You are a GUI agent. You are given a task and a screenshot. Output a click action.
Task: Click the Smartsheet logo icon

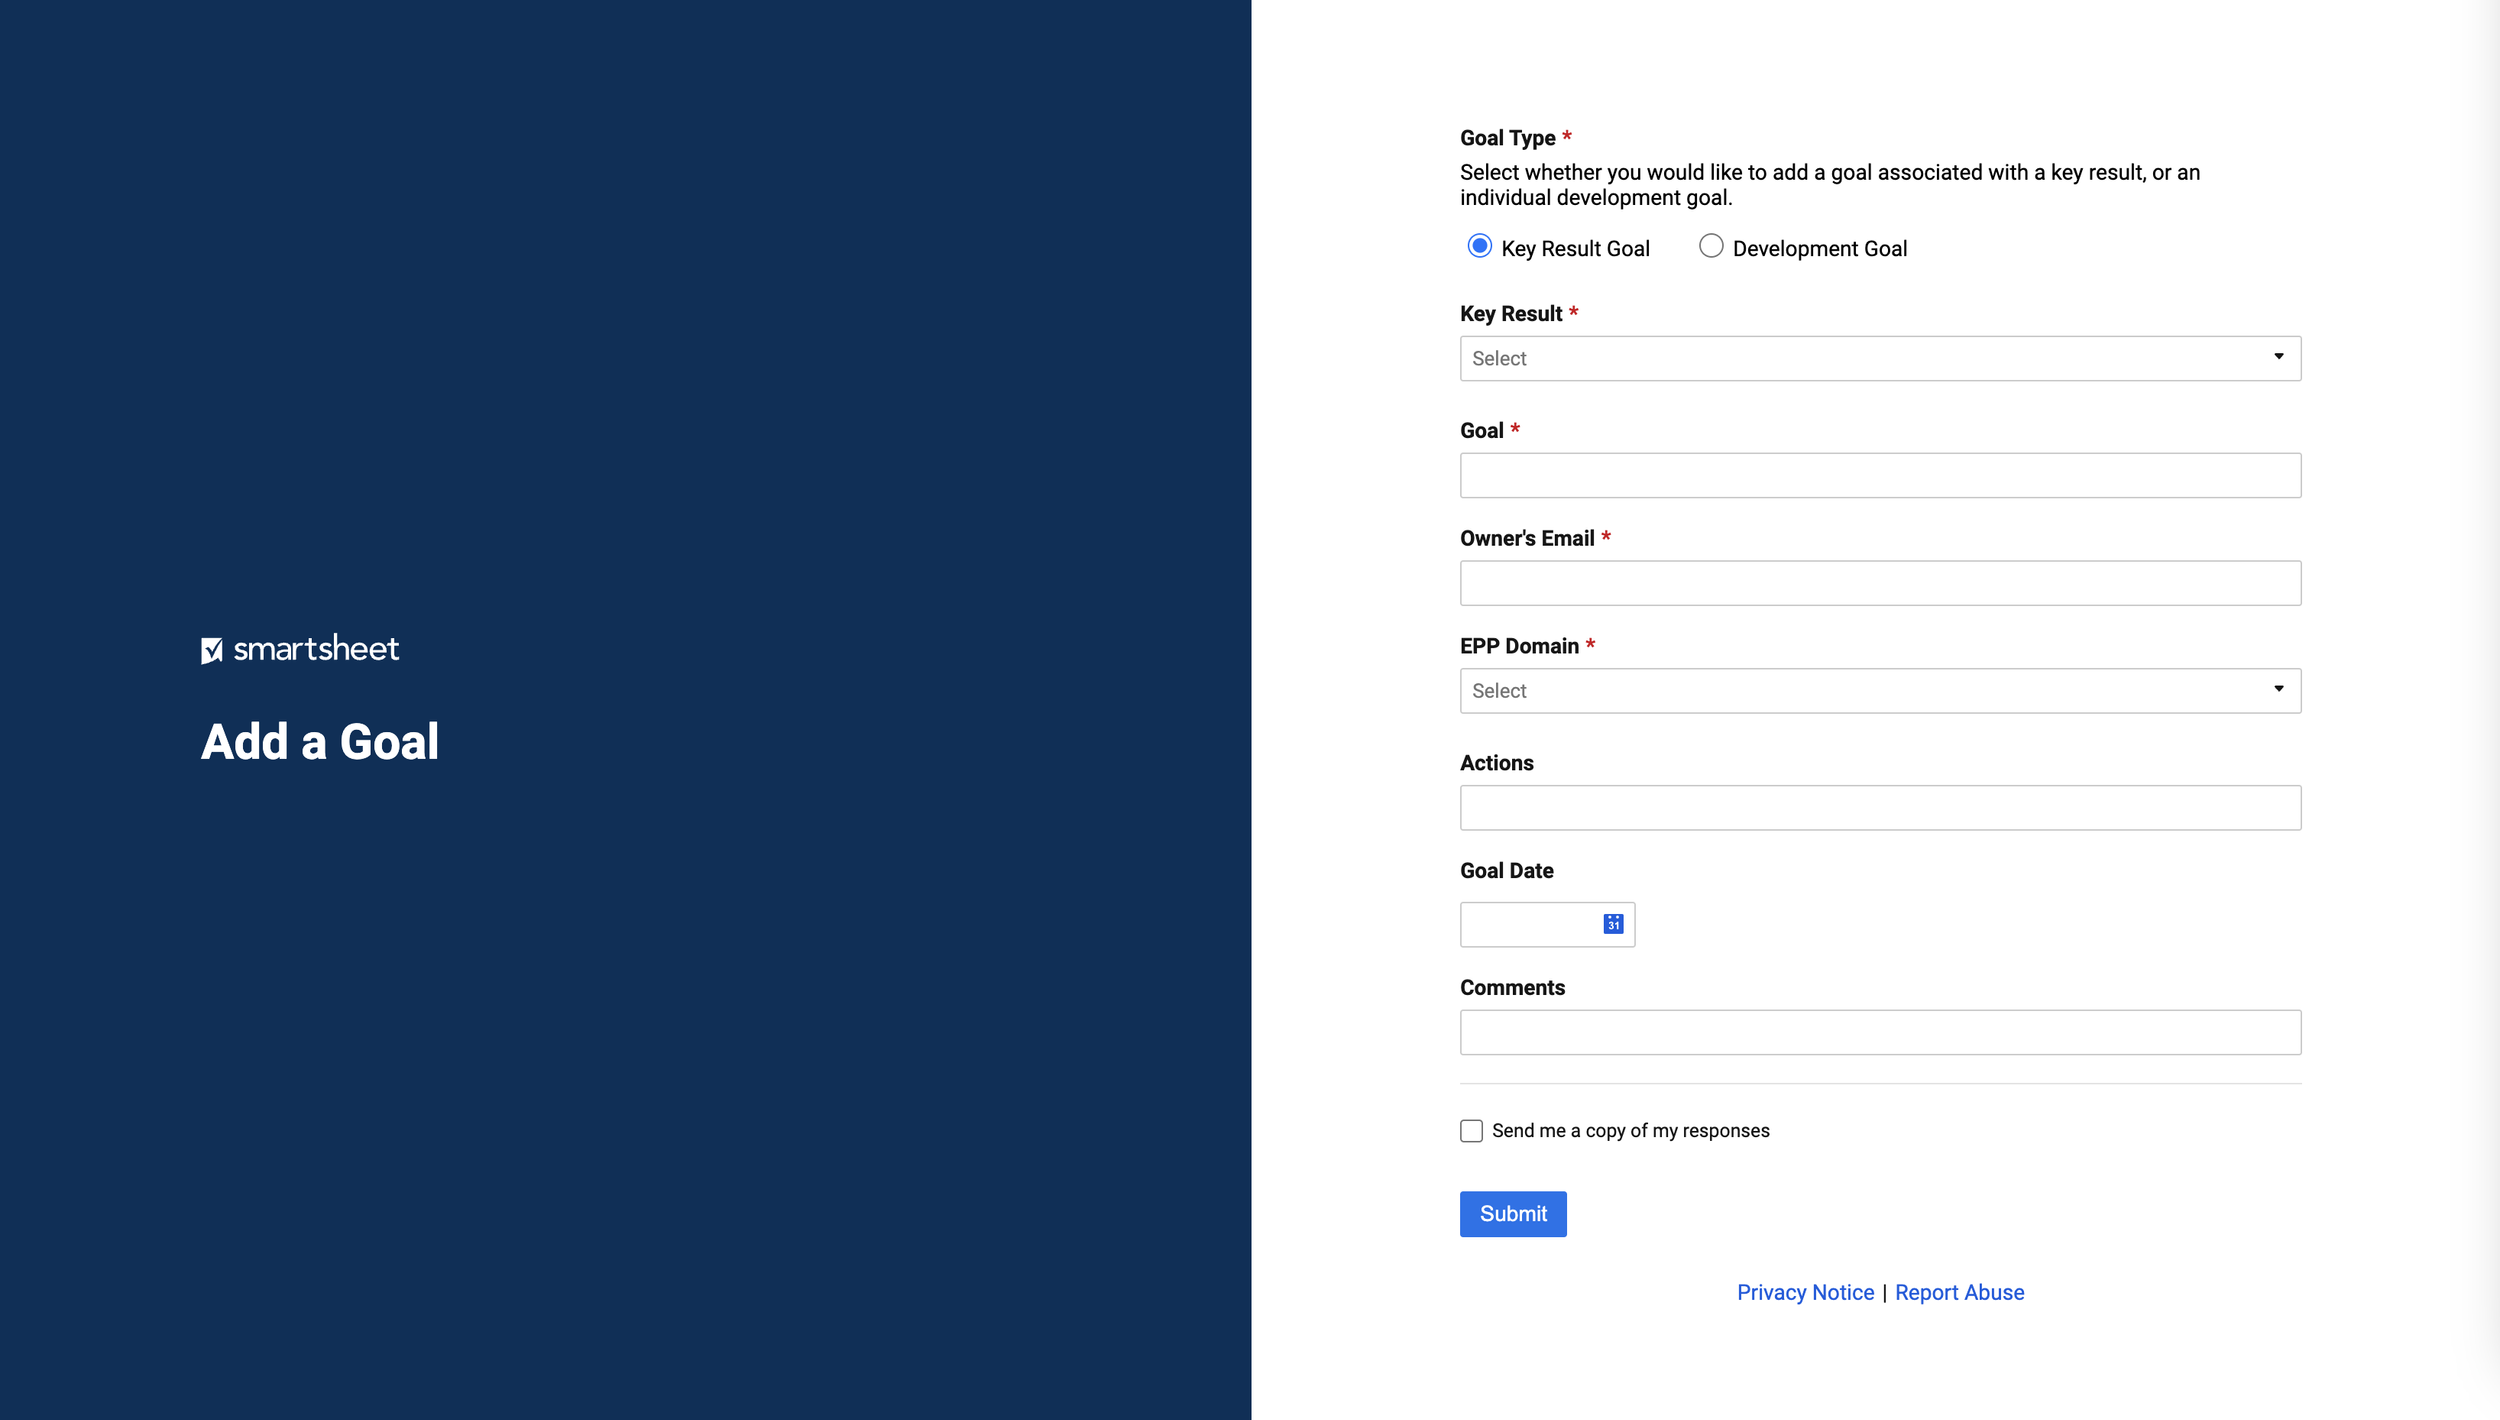point(212,650)
